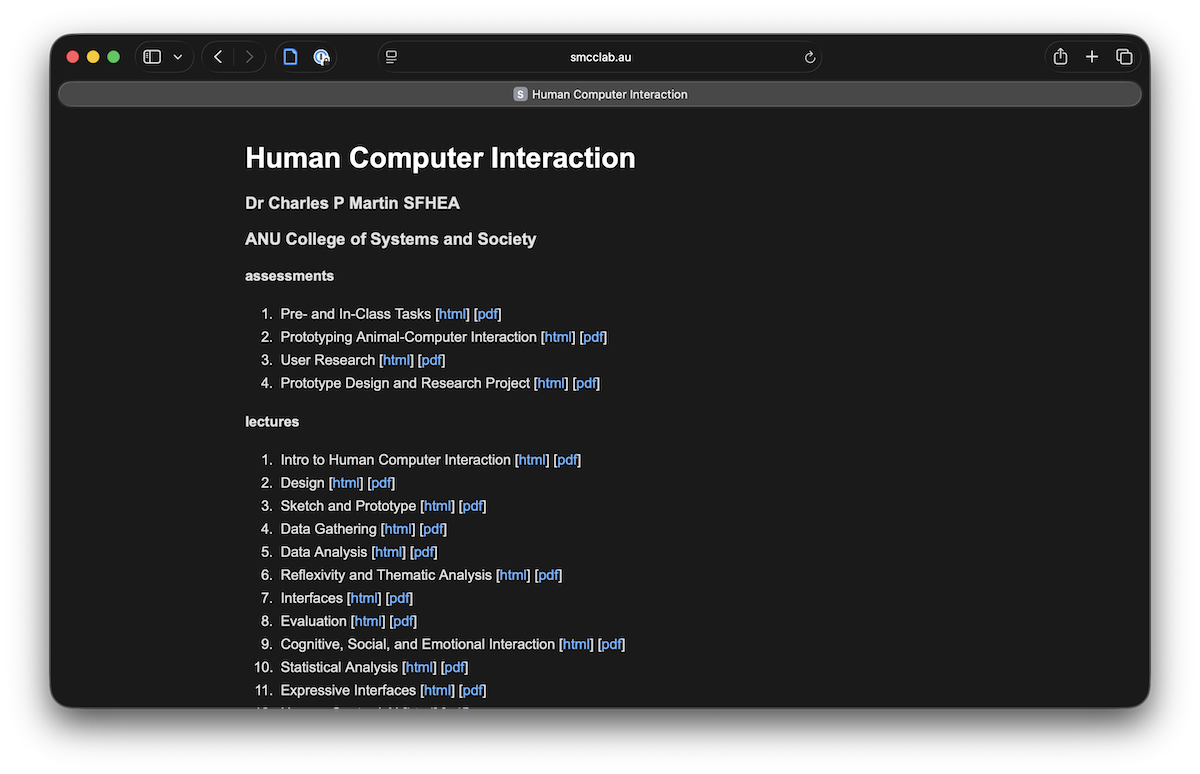1200x774 pixels.
Task: Open the pdf for Prototyping Animal-Computer Interaction
Action: pos(592,336)
